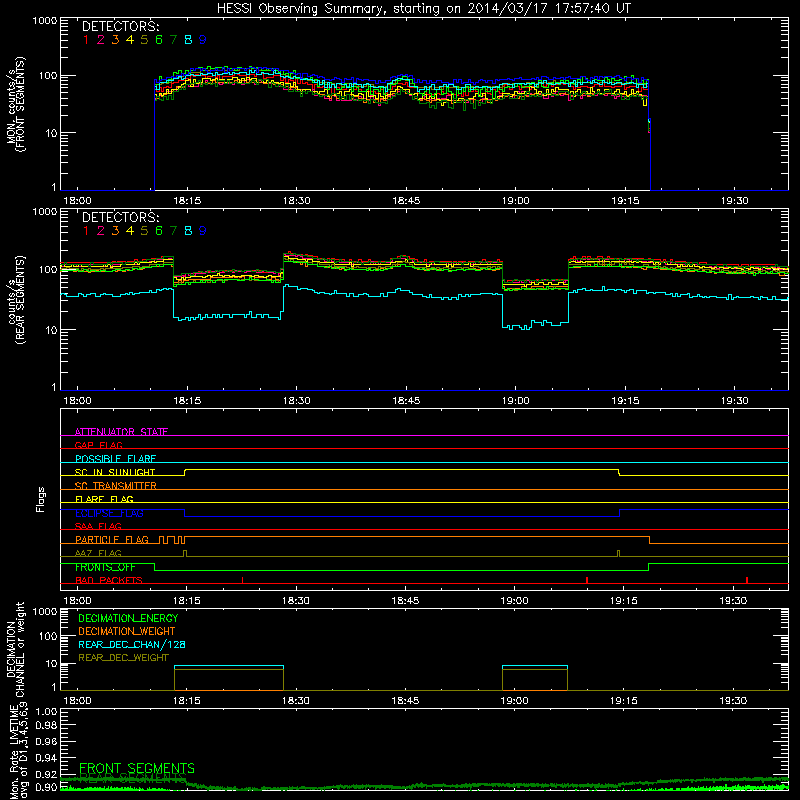
Task: Click the DECIMATION_WEIGHT legend entry
Action: [127, 631]
